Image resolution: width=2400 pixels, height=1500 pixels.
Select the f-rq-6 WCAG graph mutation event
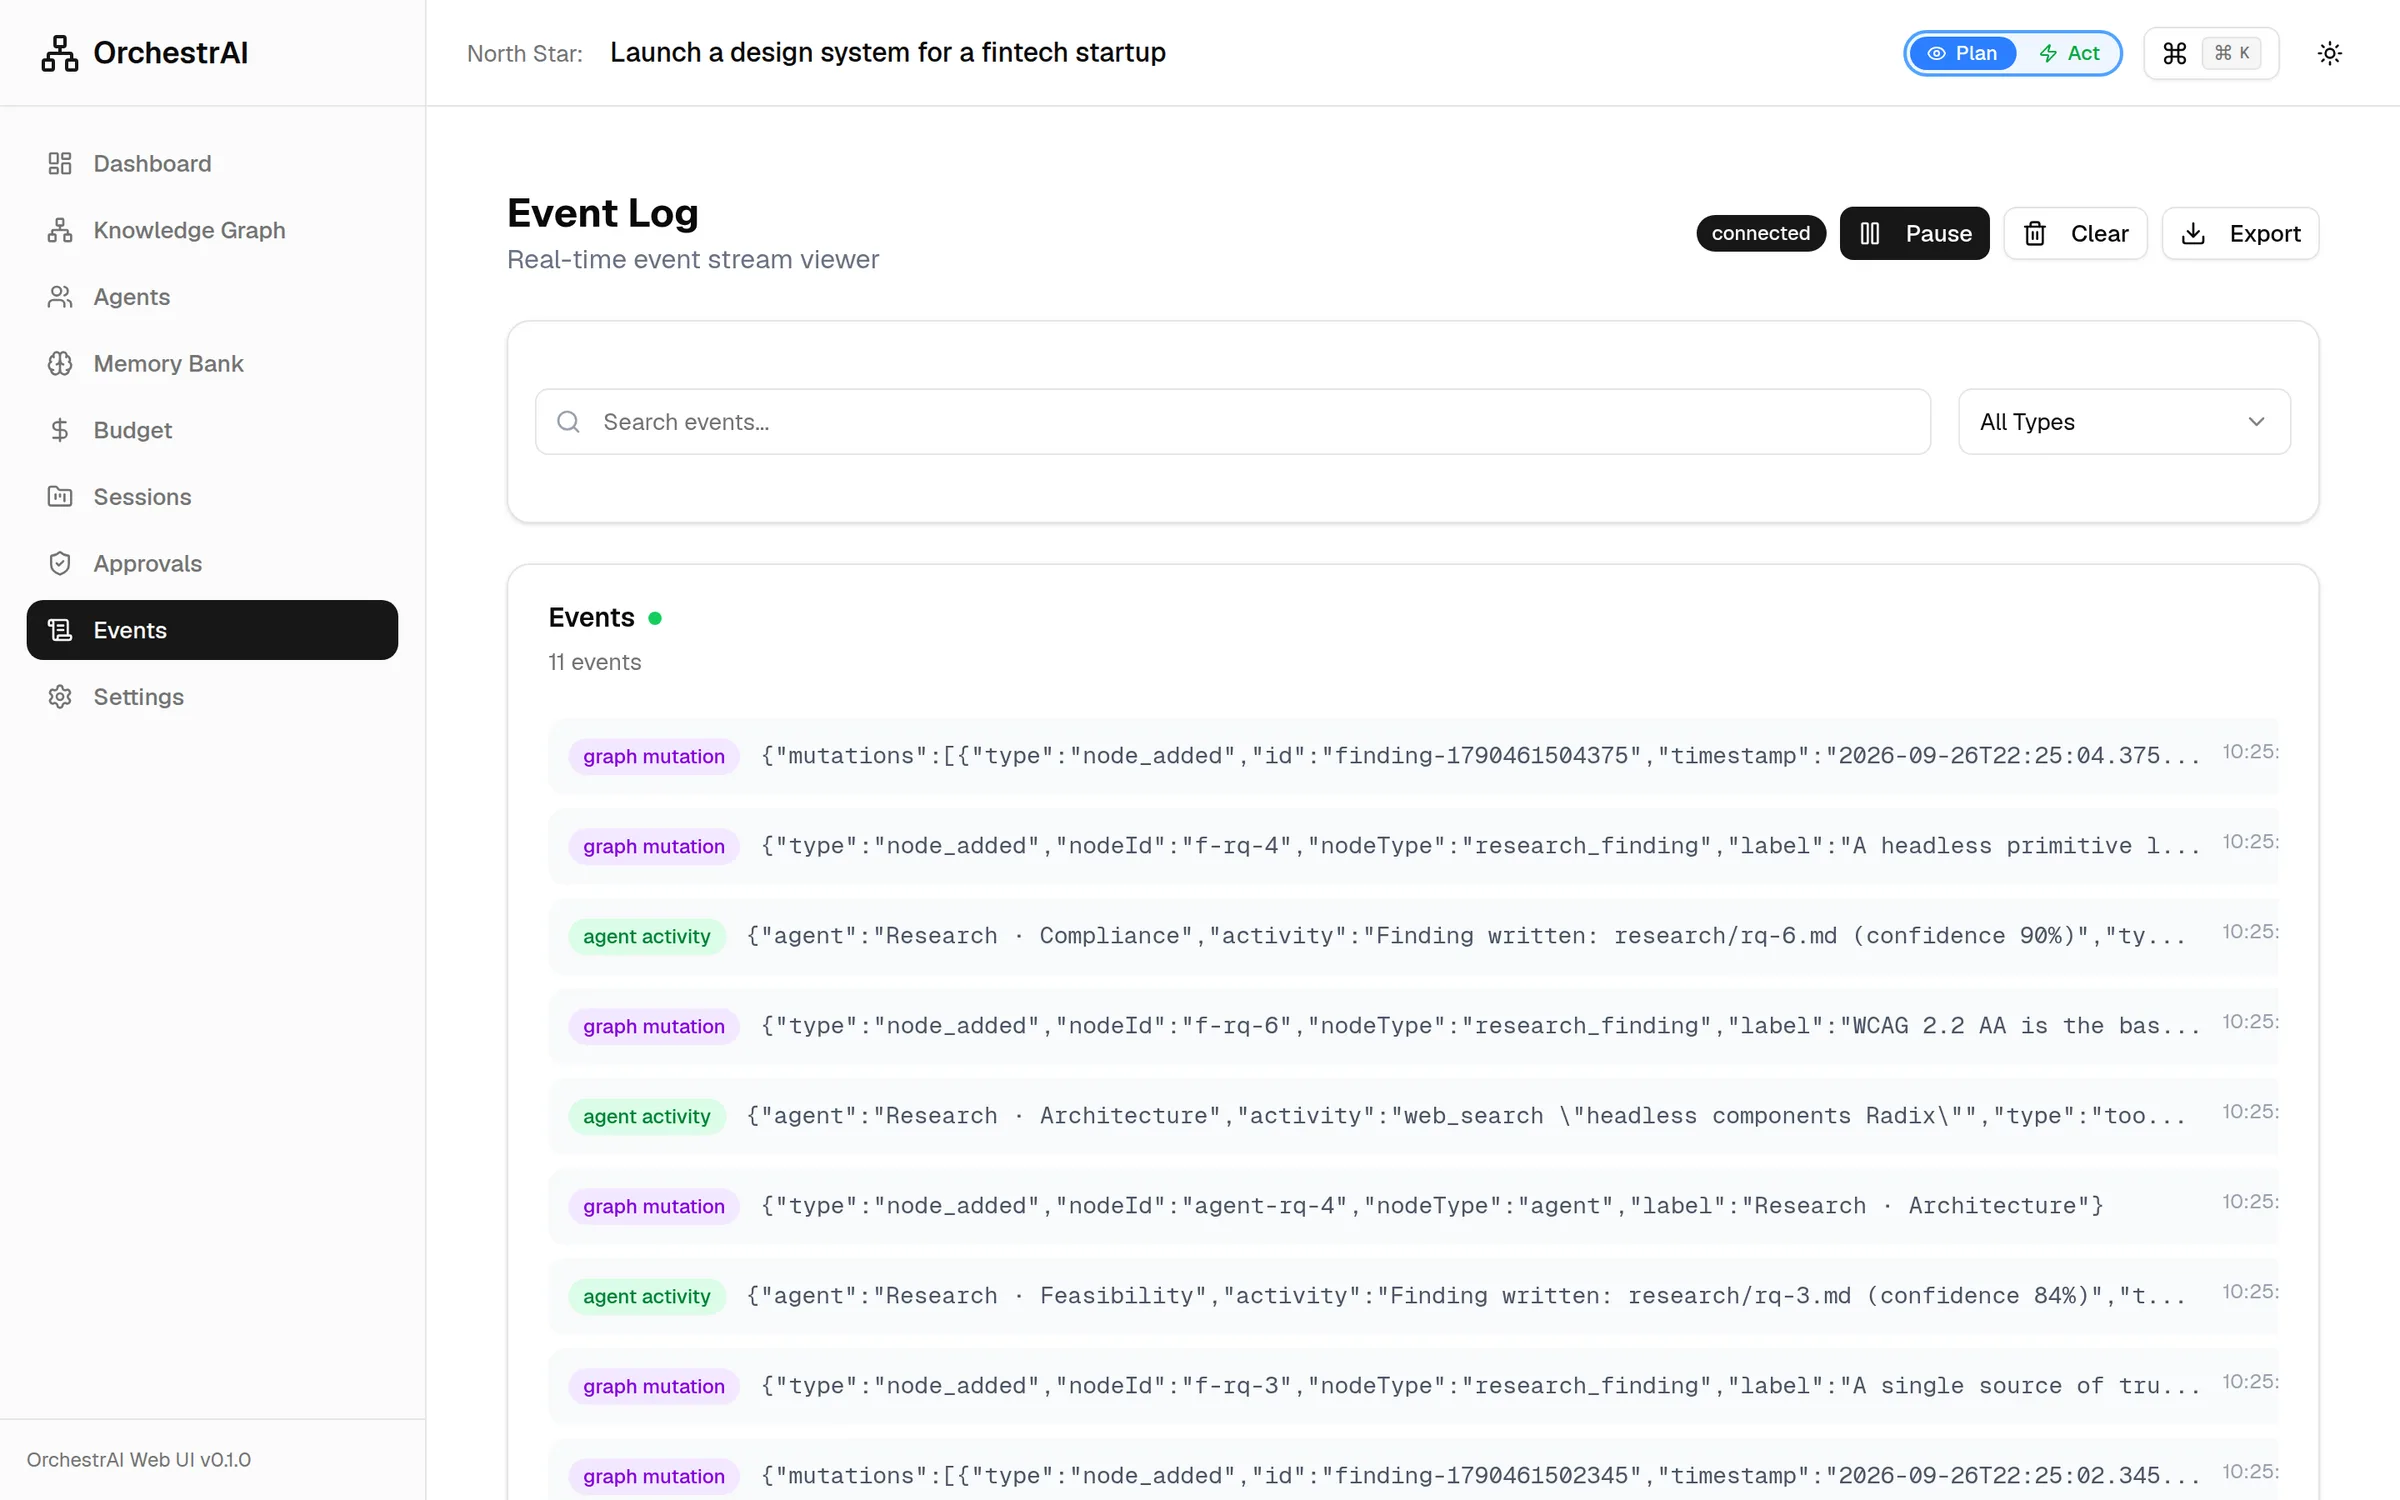pos(1413,1026)
